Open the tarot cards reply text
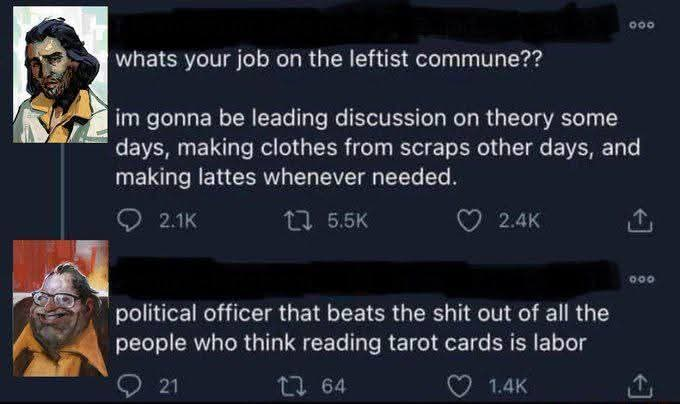This screenshot has height=404, width=680. pos(362,328)
